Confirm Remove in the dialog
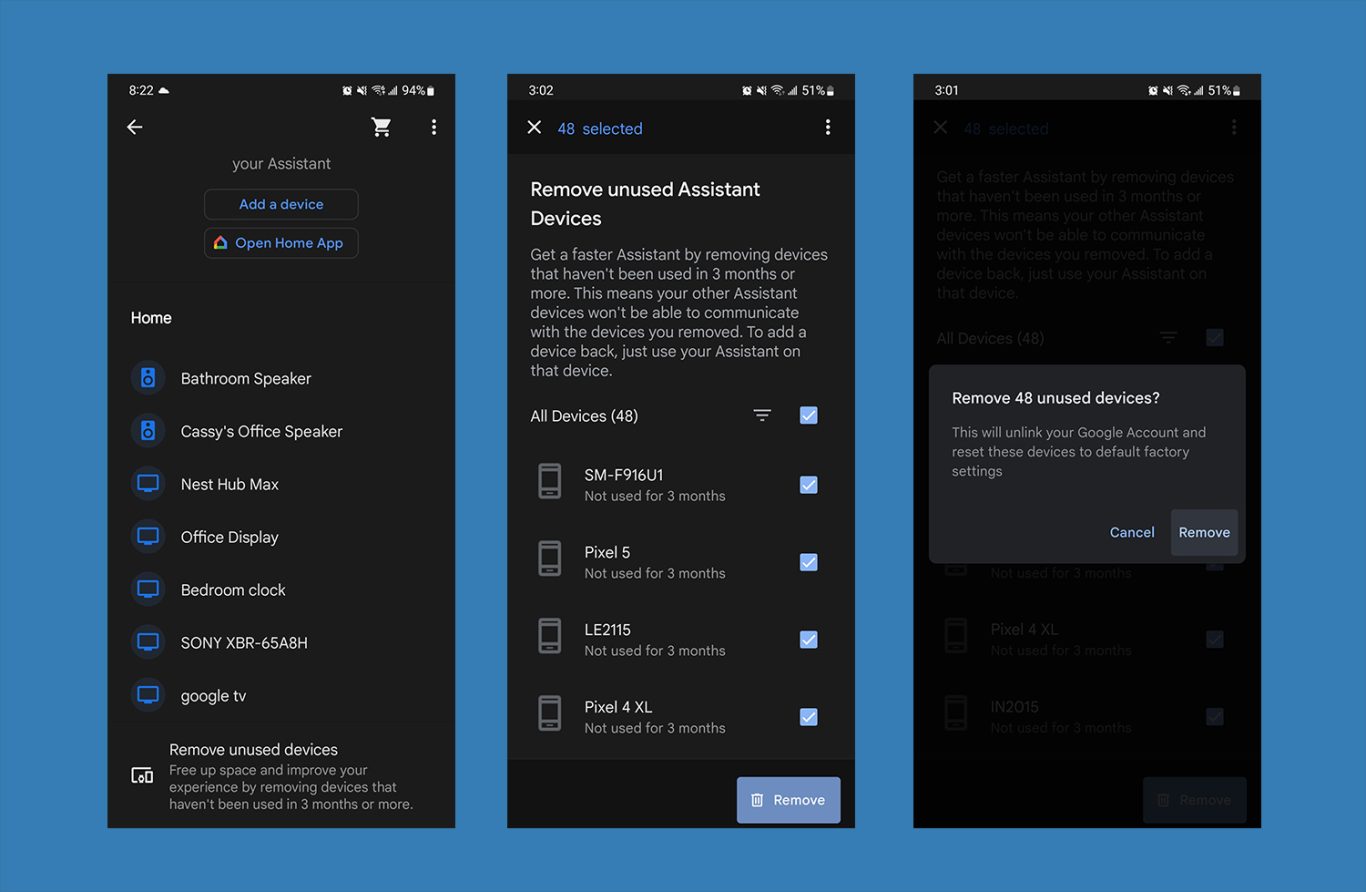The height and width of the screenshot is (892, 1366). 1204,533
